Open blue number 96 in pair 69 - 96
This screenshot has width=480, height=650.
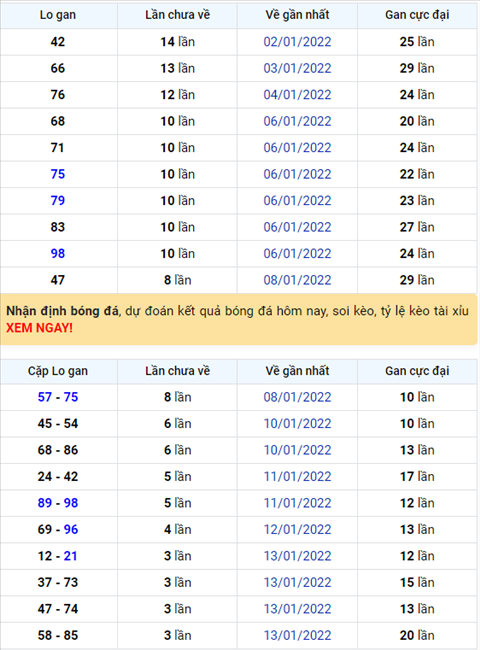[x=71, y=529]
